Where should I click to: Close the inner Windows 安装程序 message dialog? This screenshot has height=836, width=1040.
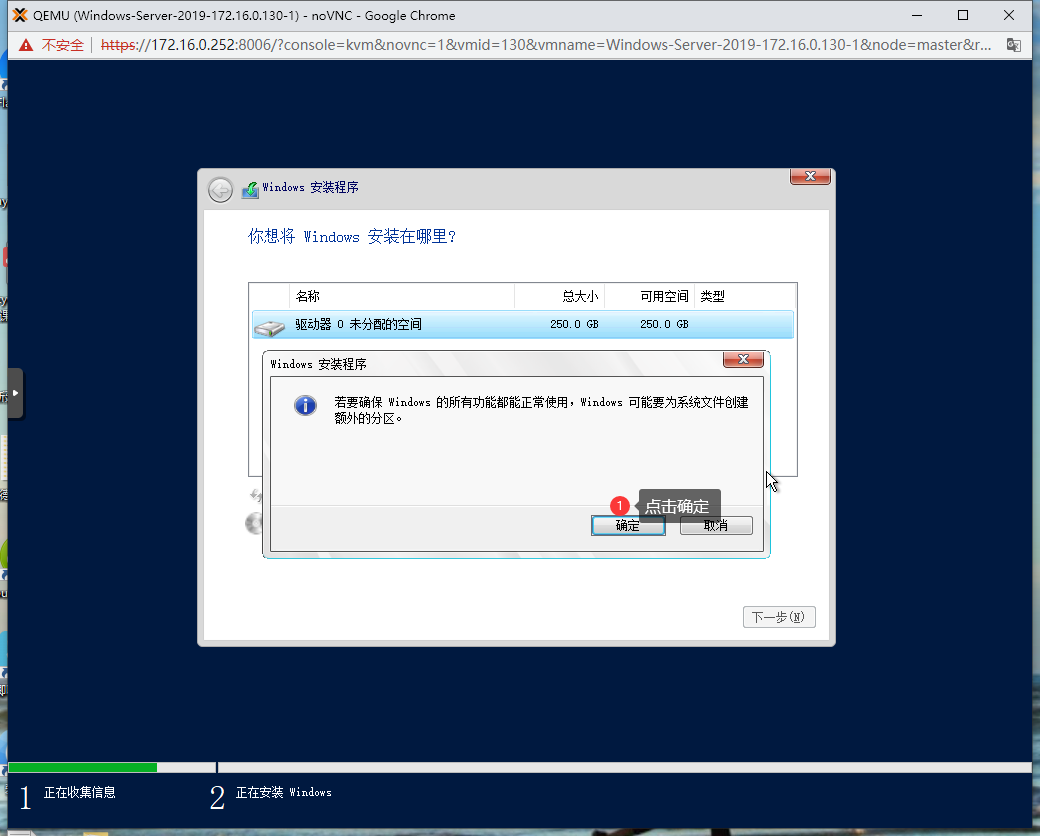tap(743, 359)
